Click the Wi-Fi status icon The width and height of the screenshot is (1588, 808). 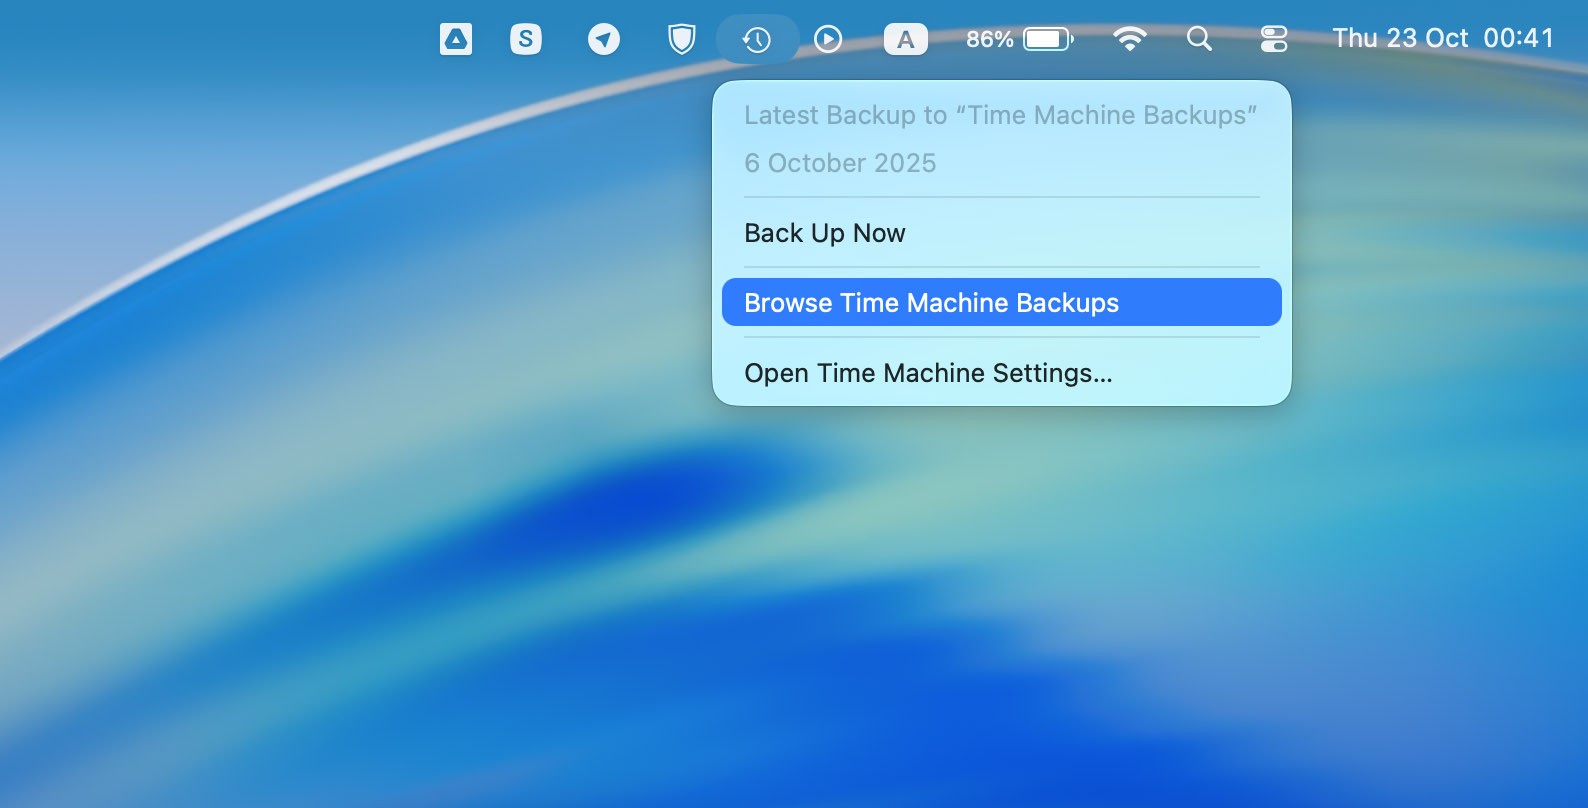coord(1129,39)
